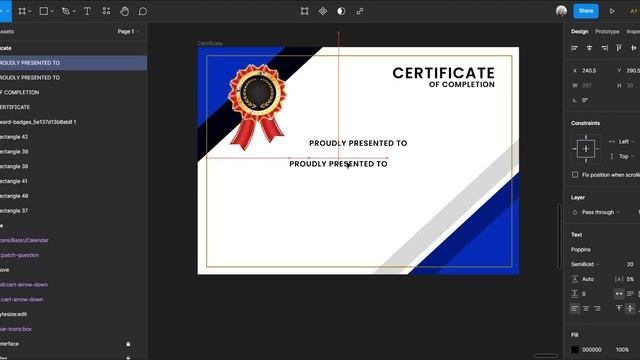Viewport: 640px width, 360px height.
Task: Open the user avatar menu
Action: [561, 11]
